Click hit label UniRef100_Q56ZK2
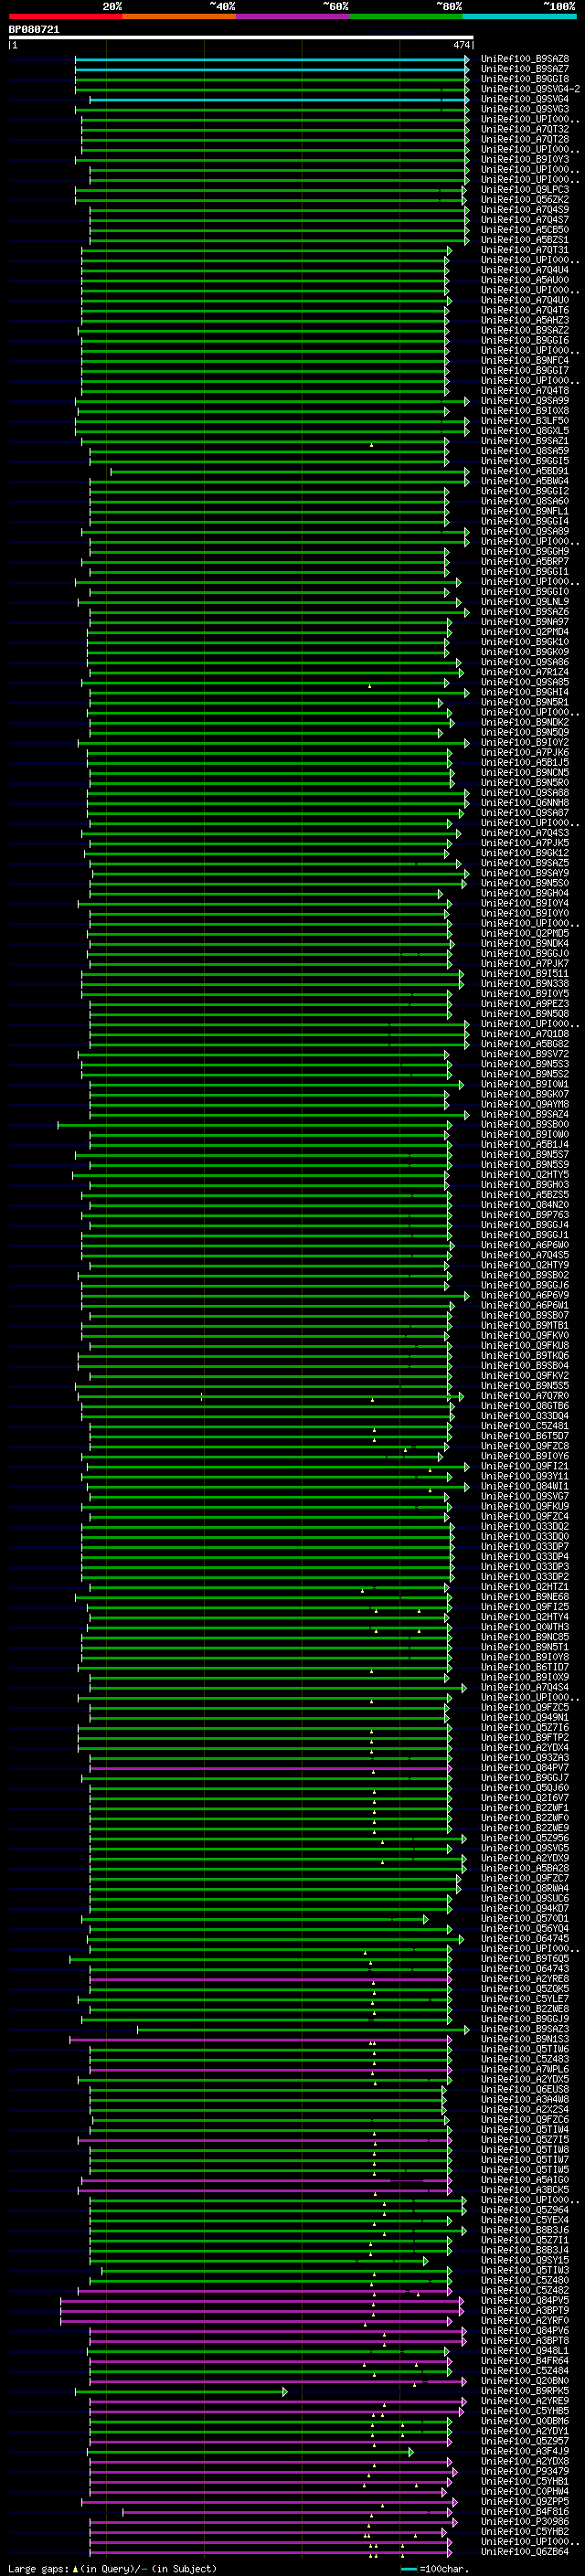 coord(525,200)
